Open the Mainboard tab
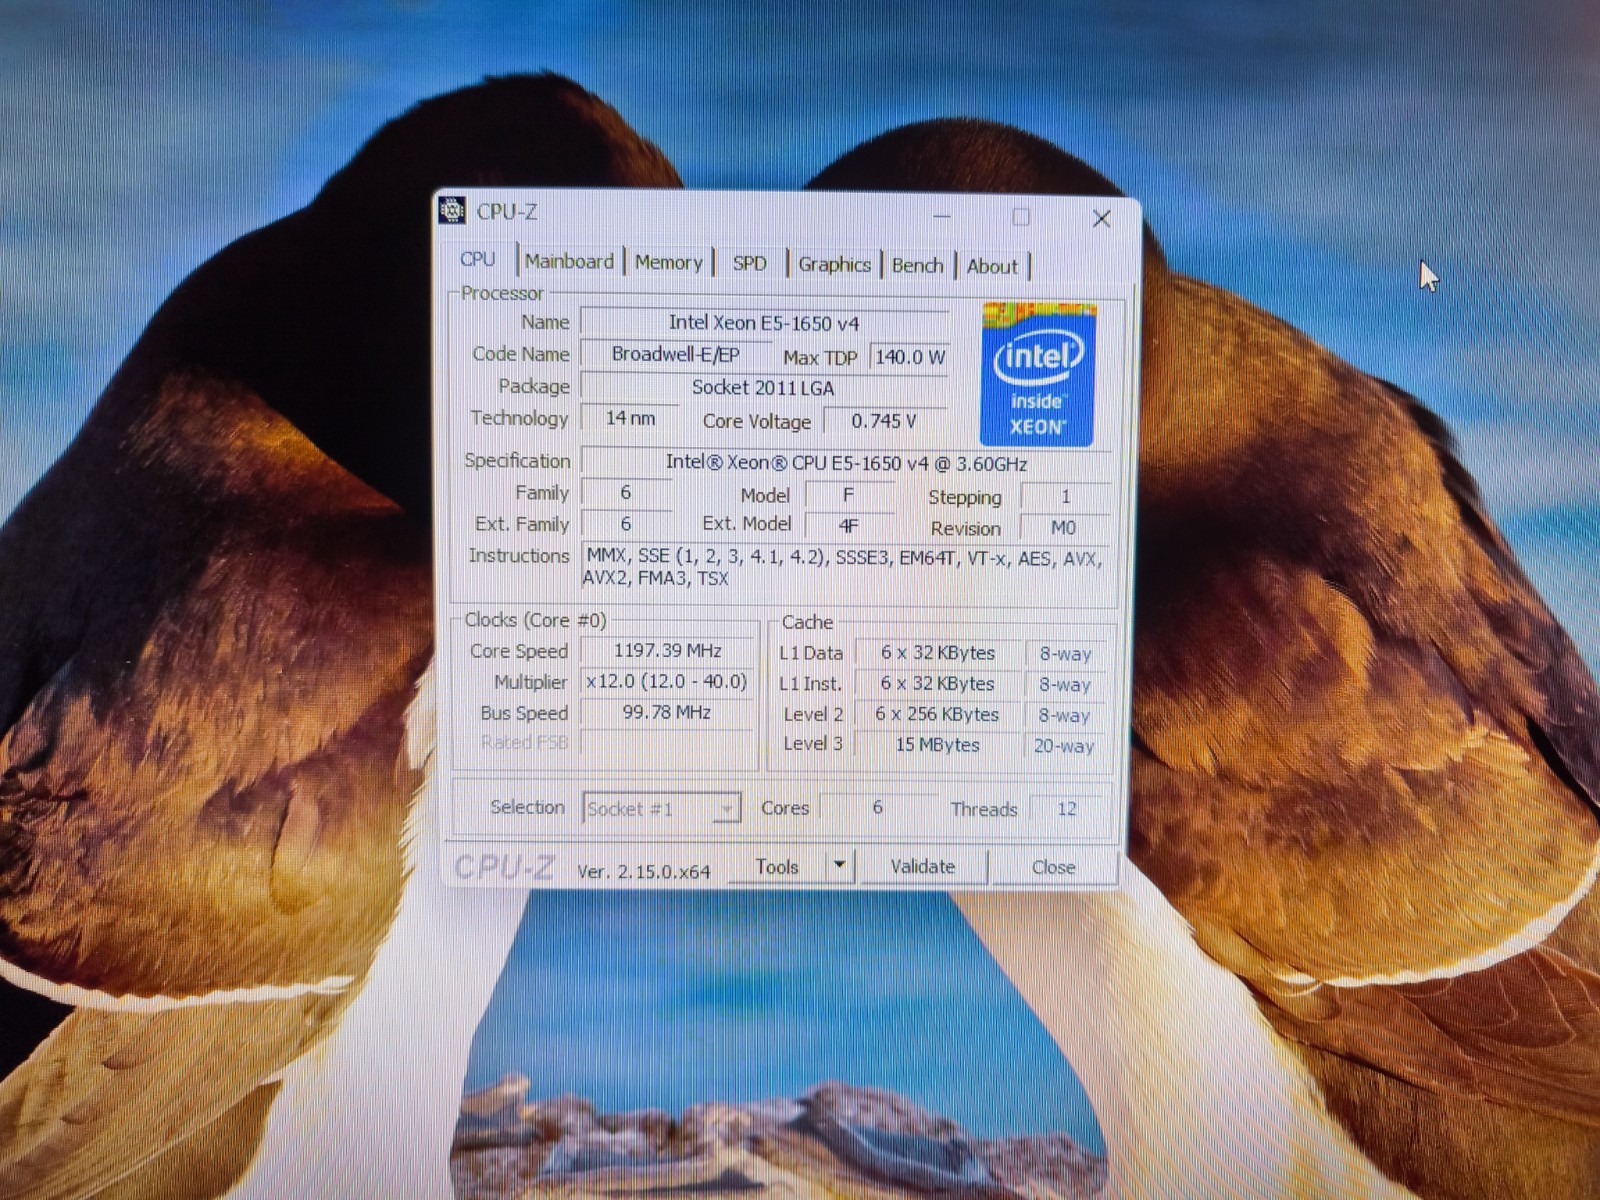This screenshot has width=1600, height=1200. click(x=569, y=261)
